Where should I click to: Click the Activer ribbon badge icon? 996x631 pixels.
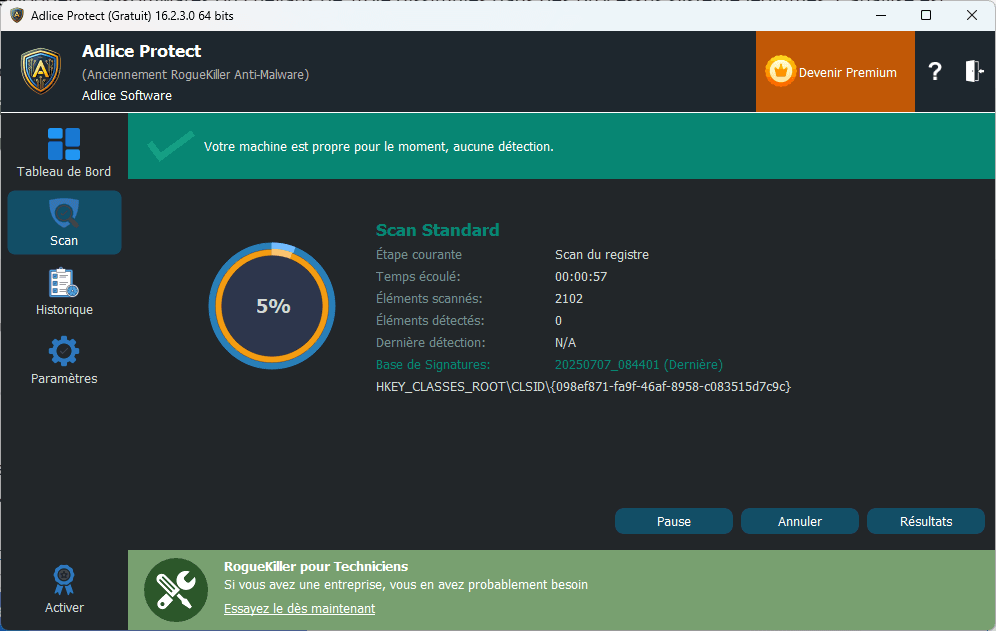(x=64, y=580)
